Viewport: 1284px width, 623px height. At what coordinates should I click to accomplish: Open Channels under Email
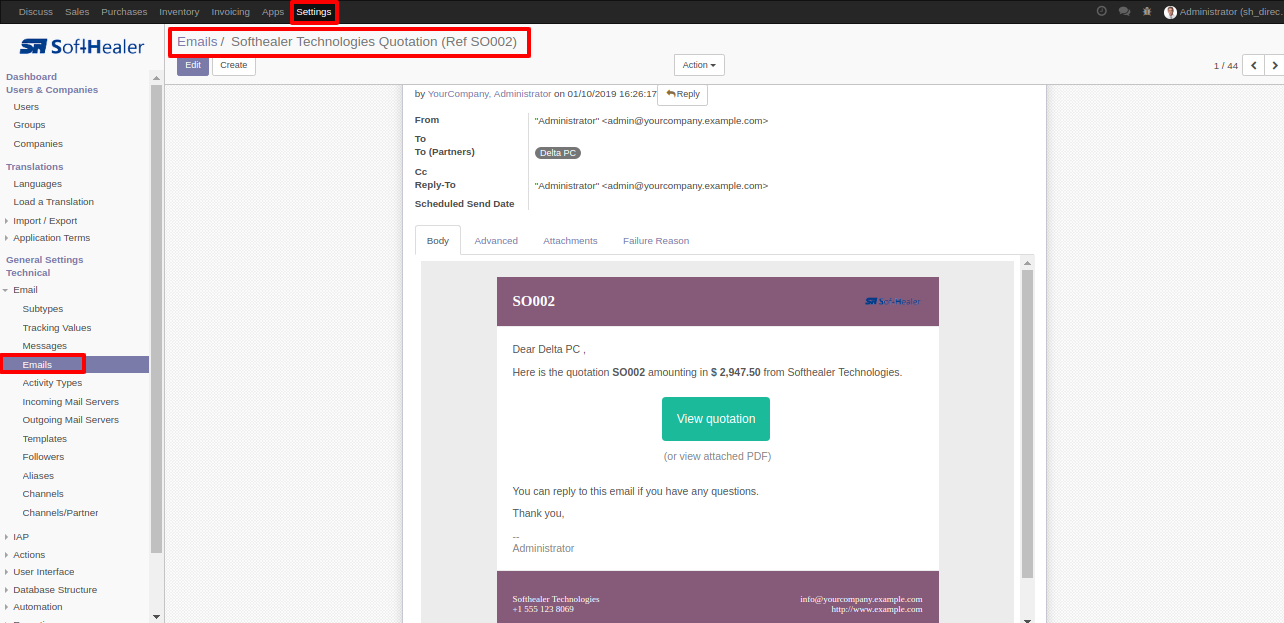(x=43, y=494)
